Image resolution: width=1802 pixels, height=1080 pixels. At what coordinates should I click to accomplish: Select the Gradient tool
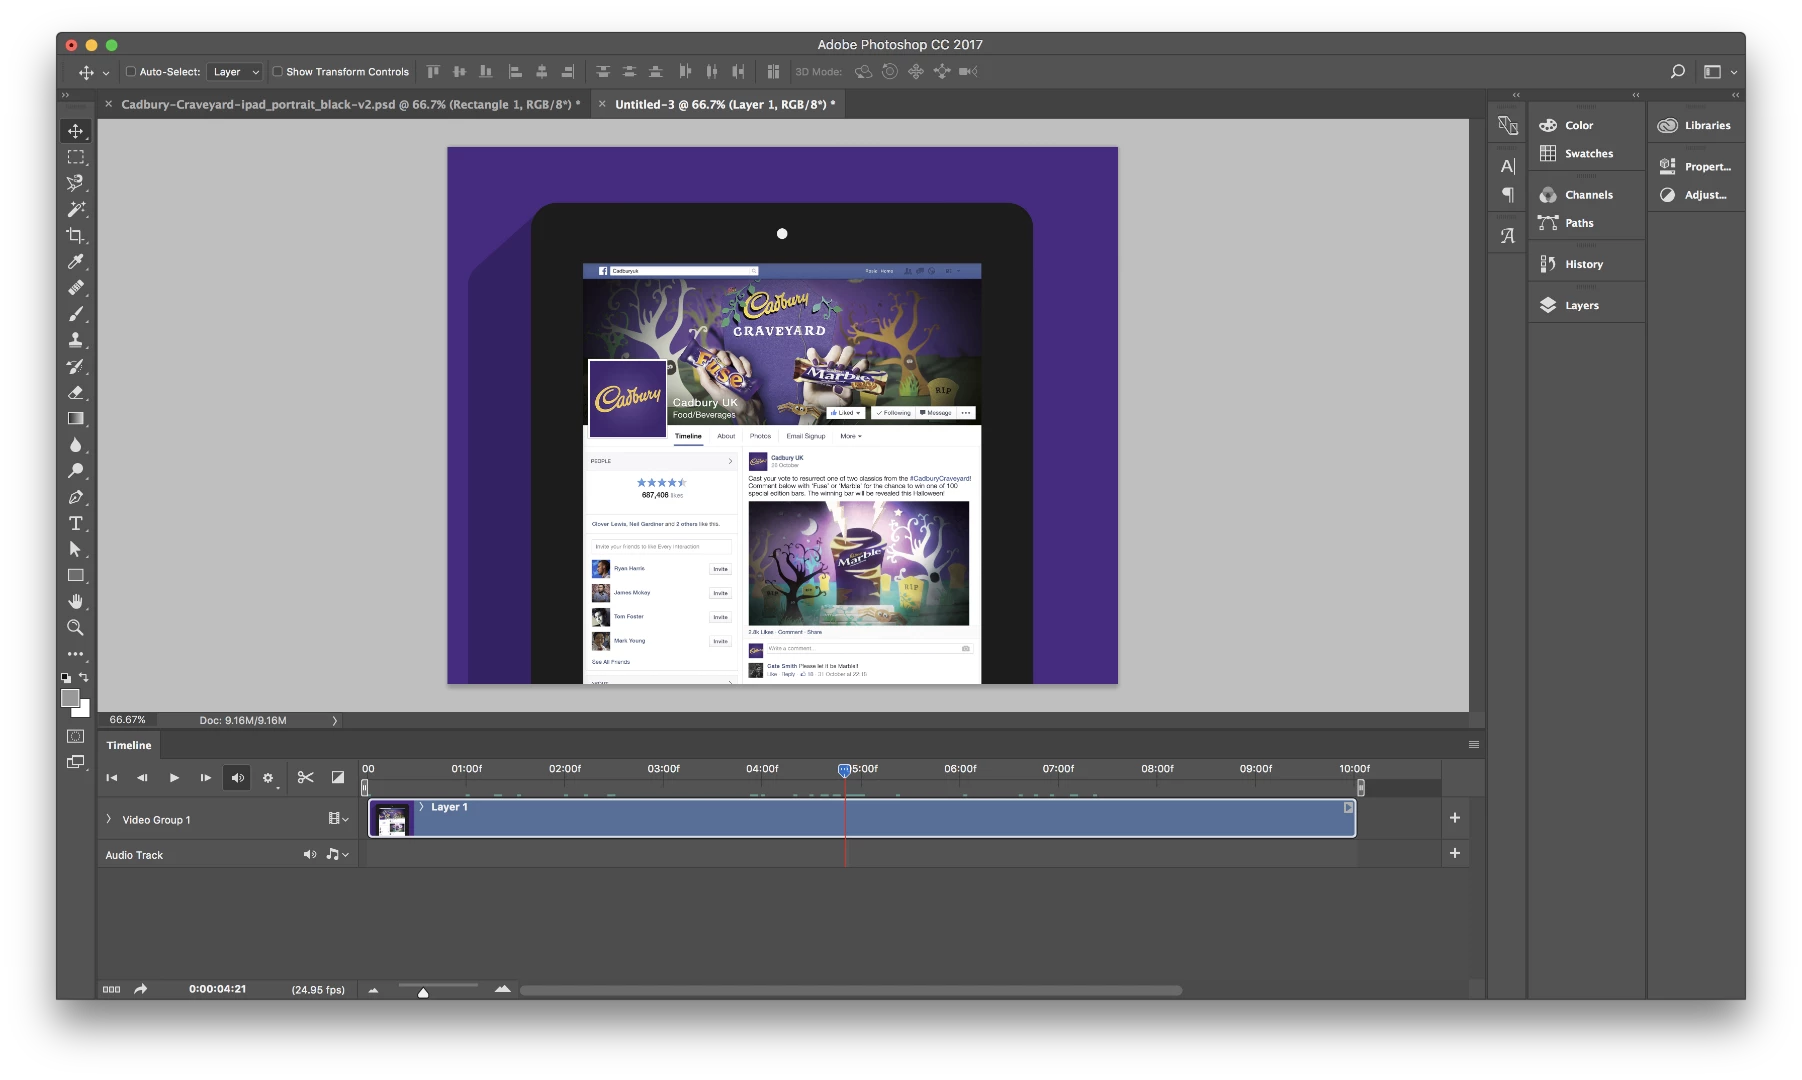pyautogui.click(x=75, y=419)
